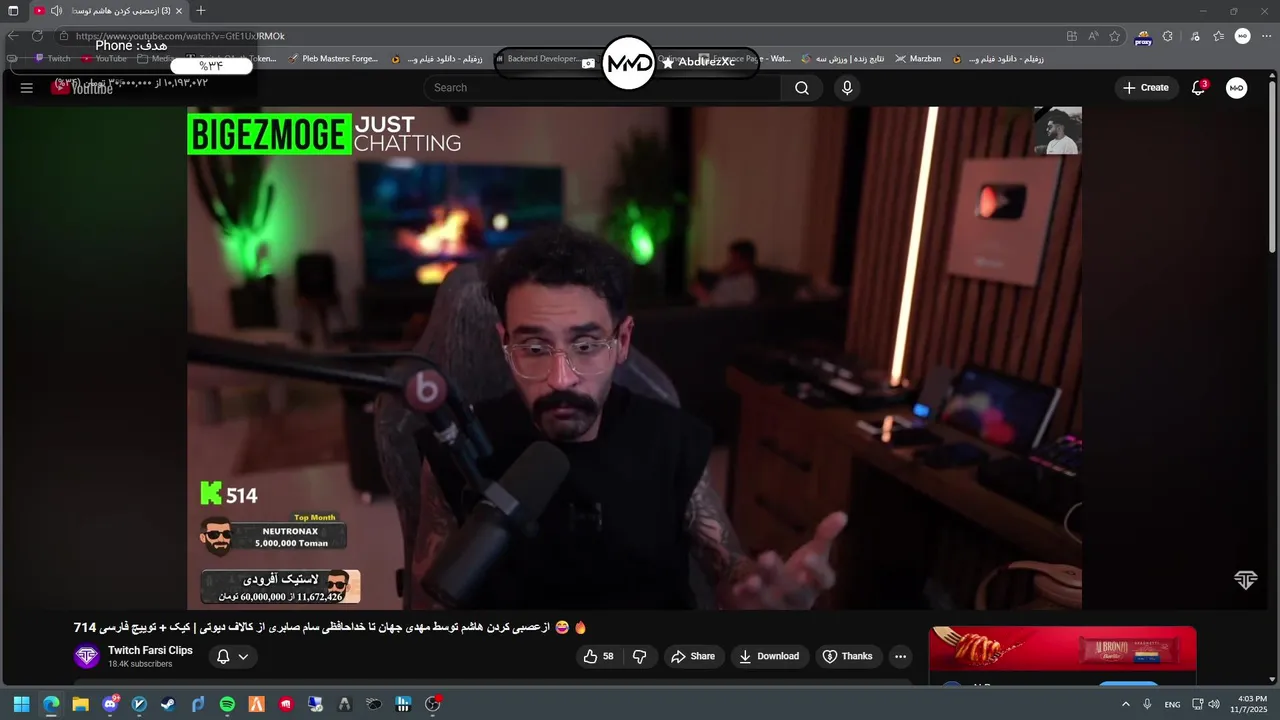Add page to favorites star
Image resolution: width=1280 pixels, height=720 pixels.
1114,36
